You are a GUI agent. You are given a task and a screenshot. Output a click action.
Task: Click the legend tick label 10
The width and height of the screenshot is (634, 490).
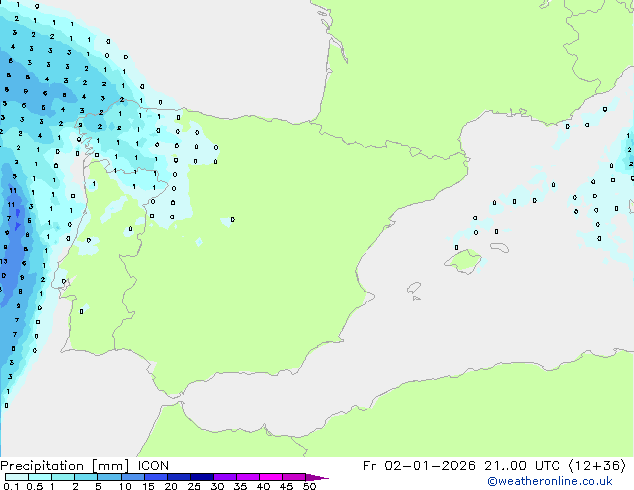click(x=124, y=487)
